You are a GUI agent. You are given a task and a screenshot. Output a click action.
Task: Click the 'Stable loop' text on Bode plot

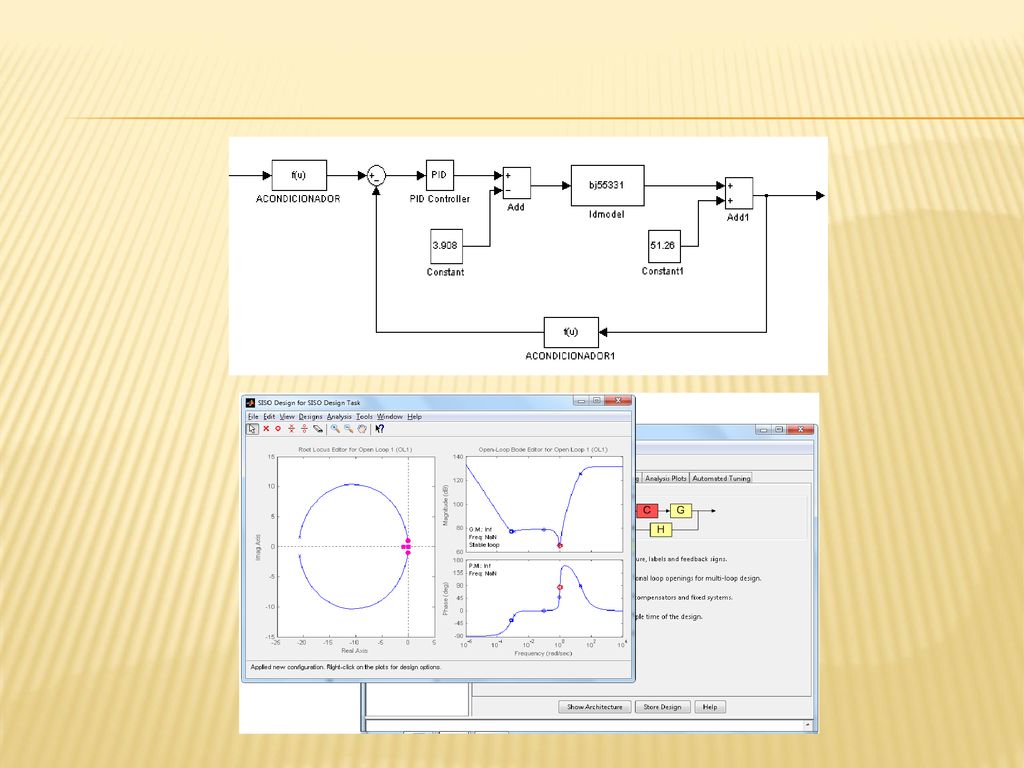pyautogui.click(x=484, y=545)
